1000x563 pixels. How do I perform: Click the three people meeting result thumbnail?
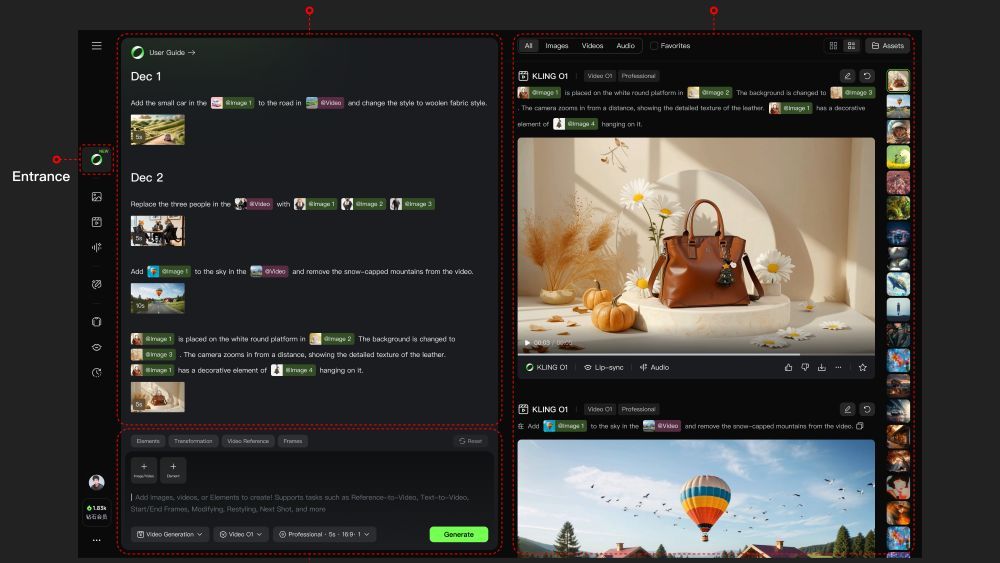click(158, 231)
